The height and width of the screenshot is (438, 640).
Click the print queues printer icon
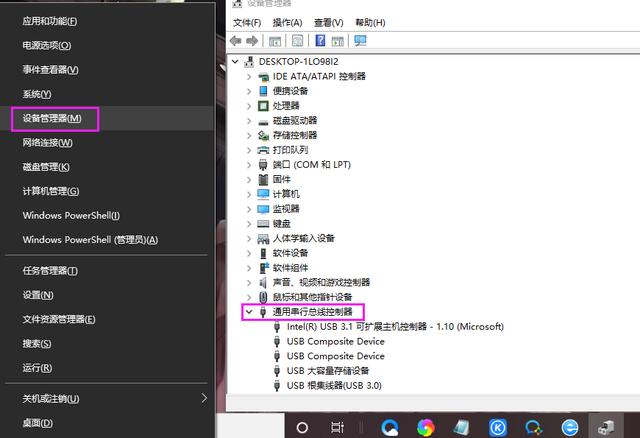264,150
